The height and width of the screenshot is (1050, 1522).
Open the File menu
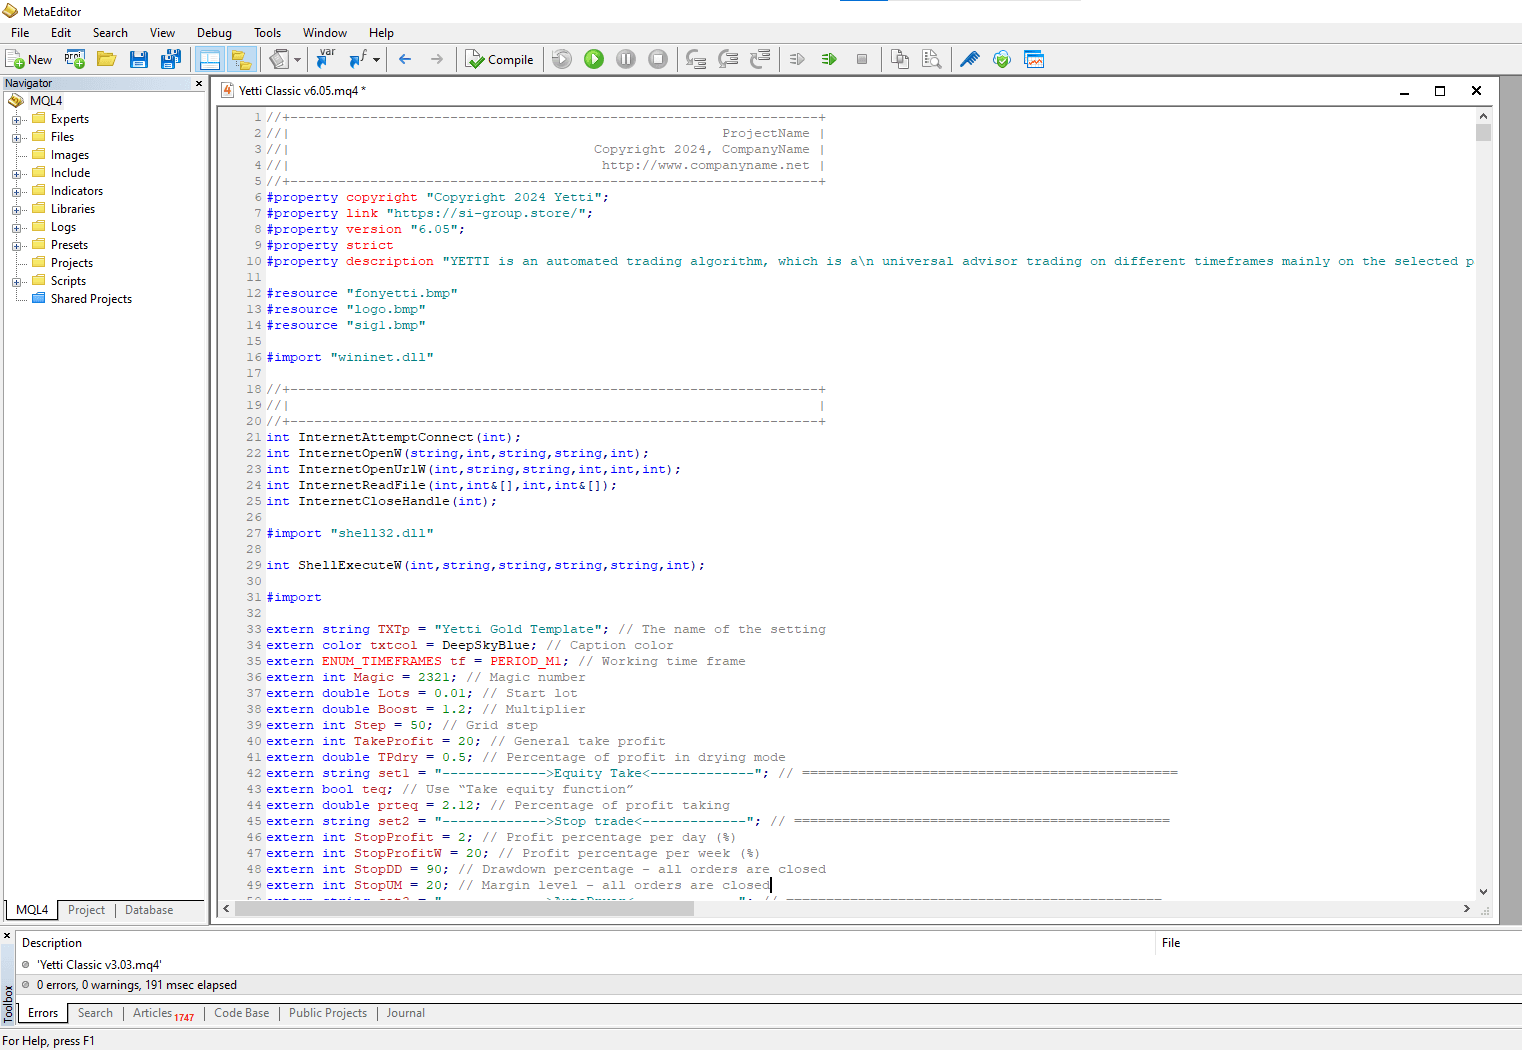[x=20, y=33]
